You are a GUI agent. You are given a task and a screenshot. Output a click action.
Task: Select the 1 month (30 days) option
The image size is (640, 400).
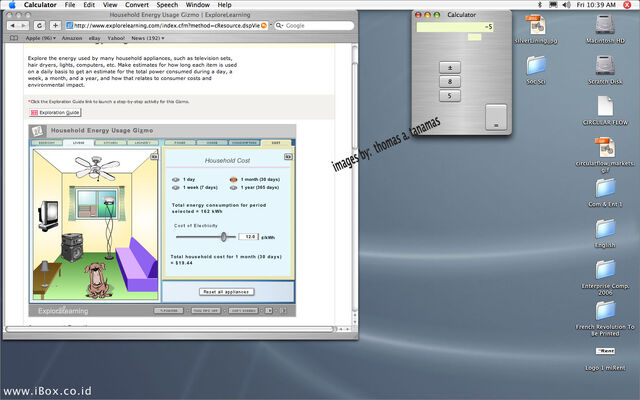coord(233,180)
